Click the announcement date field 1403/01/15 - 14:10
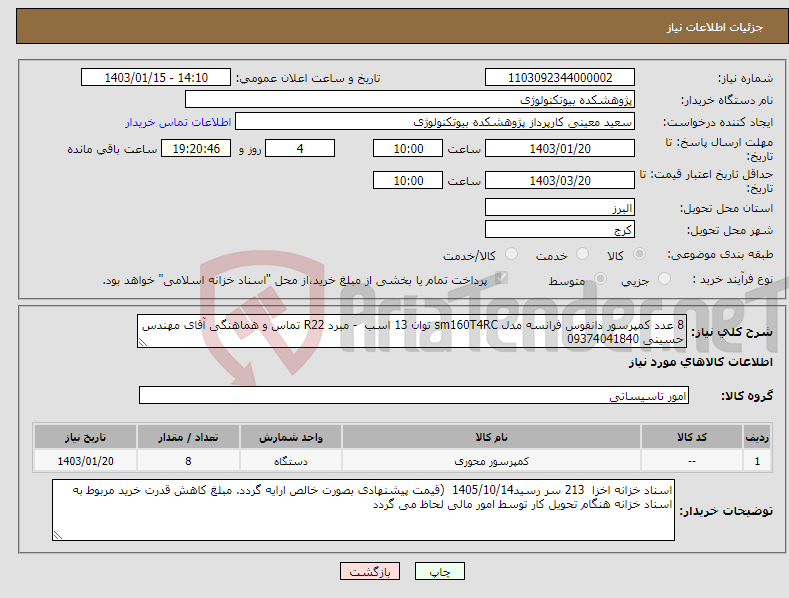The image size is (789, 598). pyautogui.click(x=156, y=78)
